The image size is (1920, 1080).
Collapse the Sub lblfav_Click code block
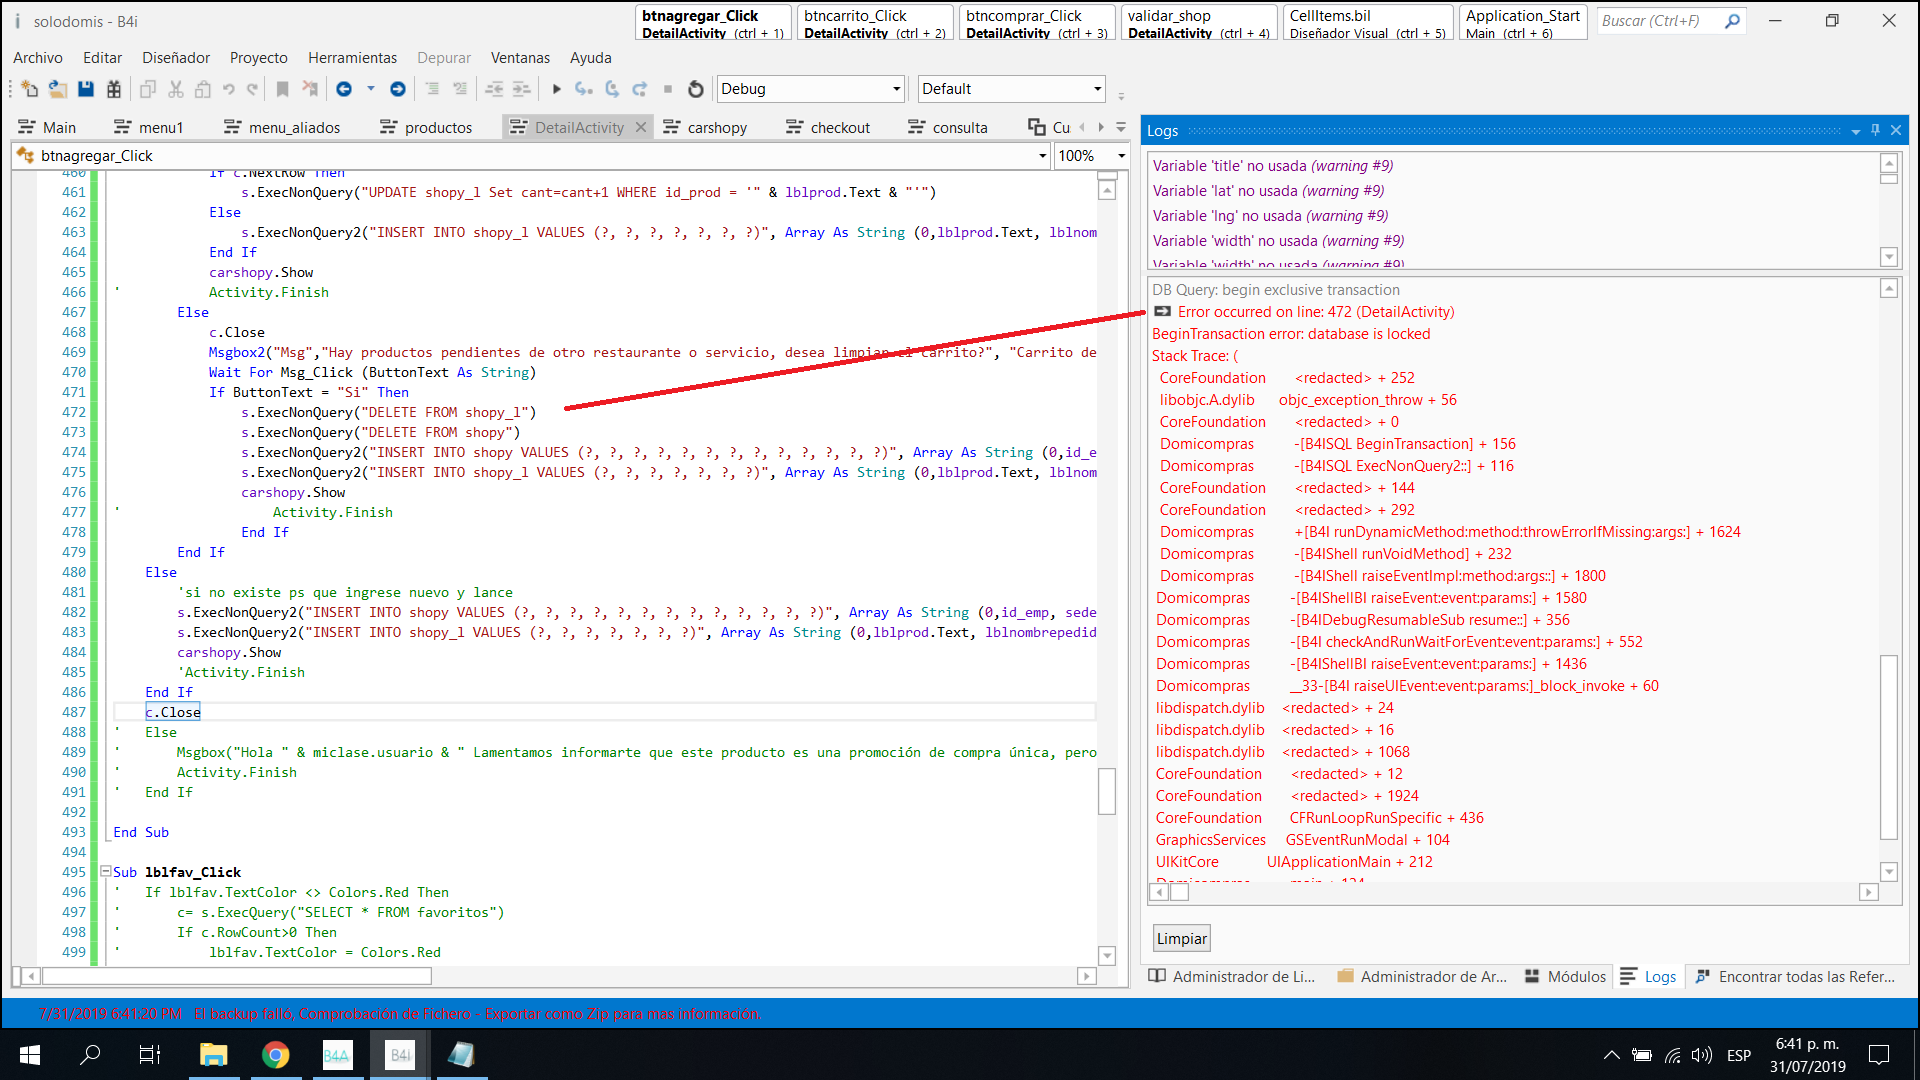105,872
